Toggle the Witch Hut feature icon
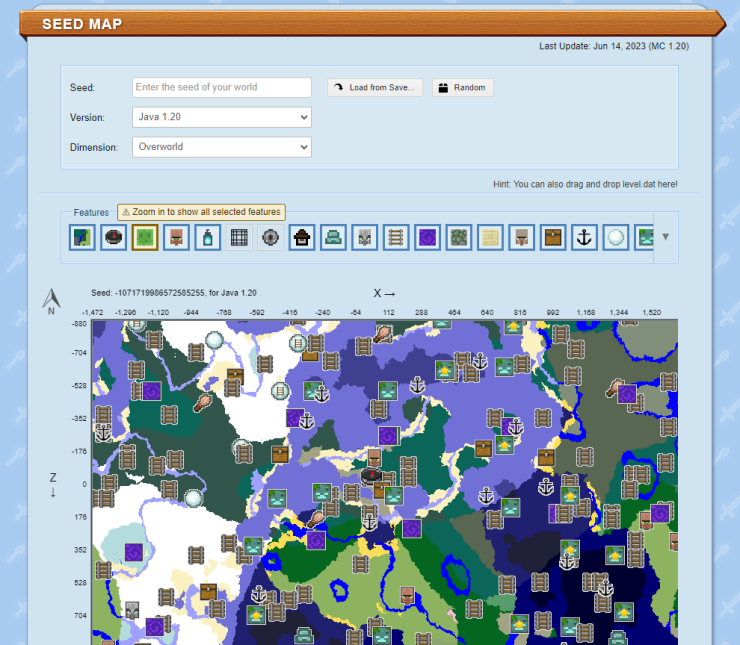Viewport: 740px width, 645px height. coord(302,237)
